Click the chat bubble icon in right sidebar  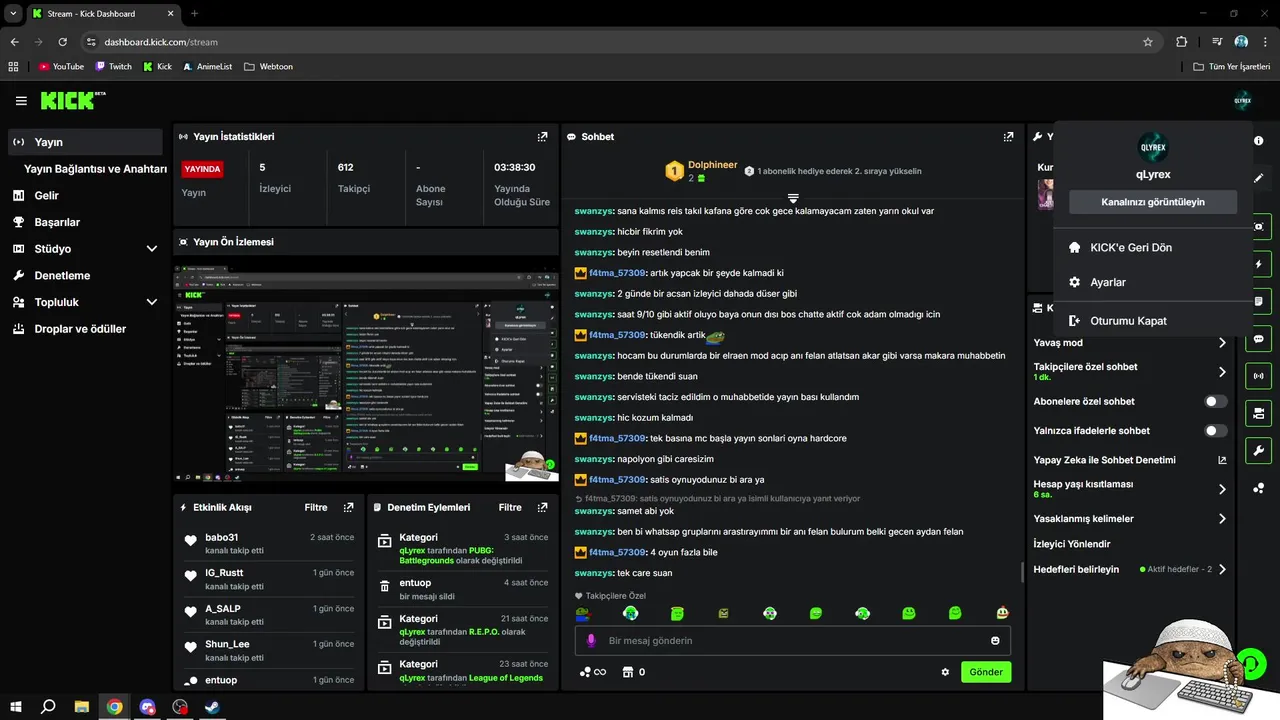[1258, 339]
